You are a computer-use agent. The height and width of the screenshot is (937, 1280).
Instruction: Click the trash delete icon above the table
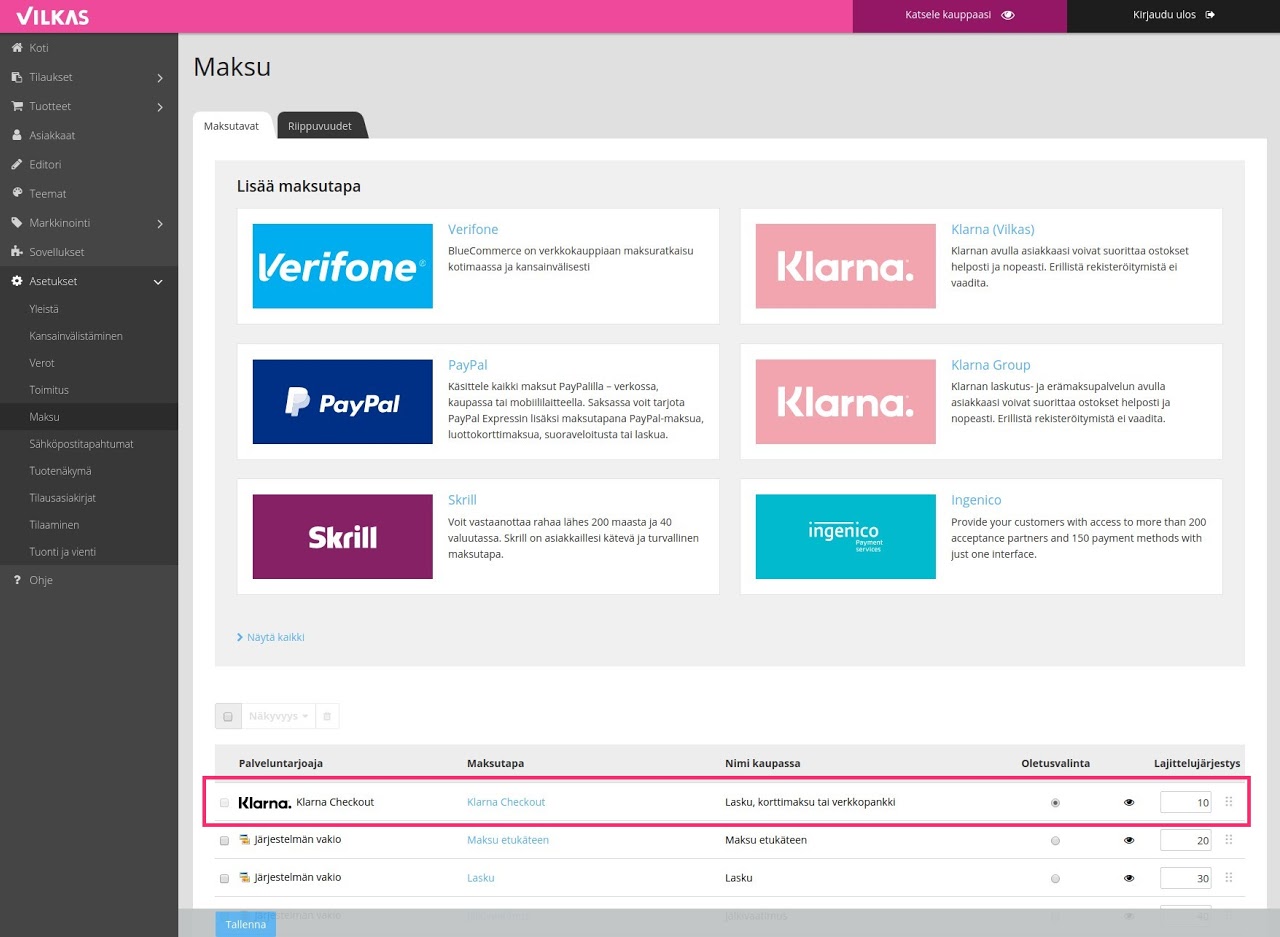click(x=327, y=717)
